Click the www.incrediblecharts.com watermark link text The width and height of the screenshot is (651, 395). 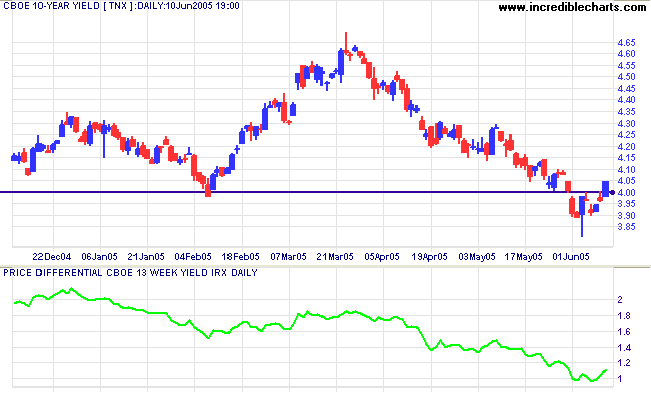(572, 7)
